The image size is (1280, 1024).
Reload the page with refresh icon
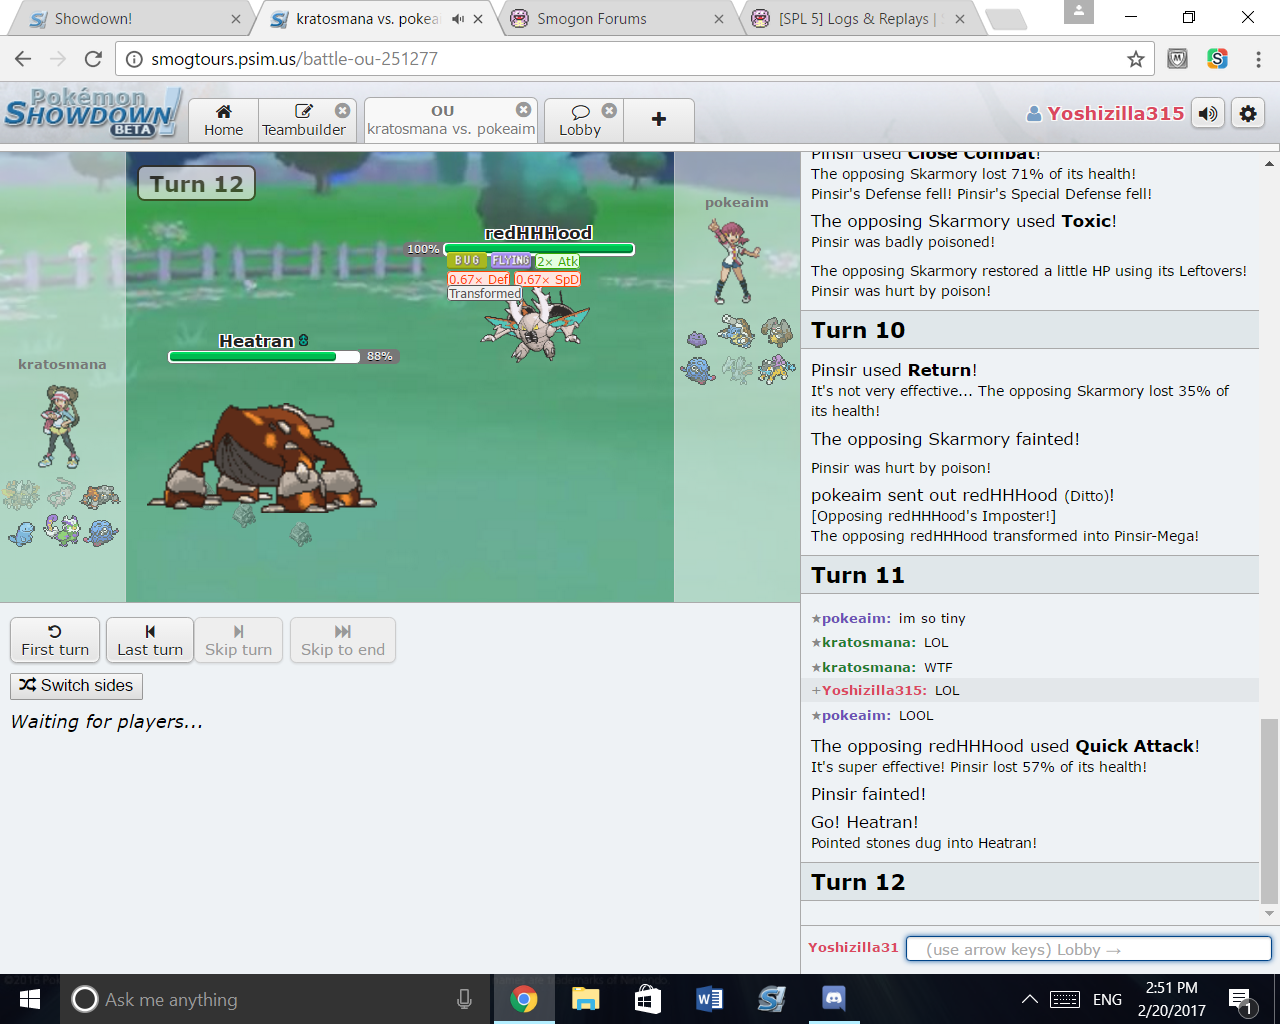click(x=93, y=59)
